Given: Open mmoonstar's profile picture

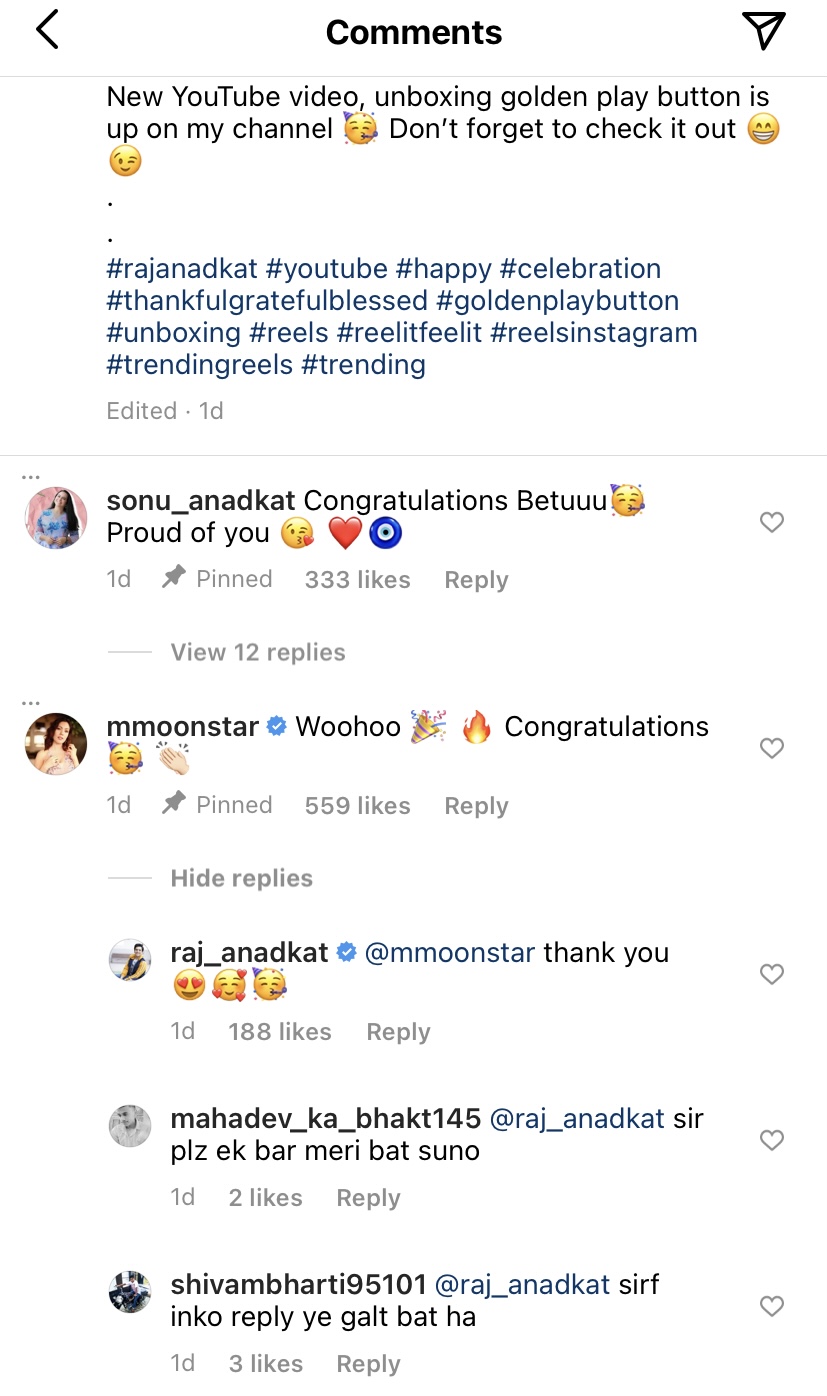Looking at the screenshot, I should tap(56, 744).
